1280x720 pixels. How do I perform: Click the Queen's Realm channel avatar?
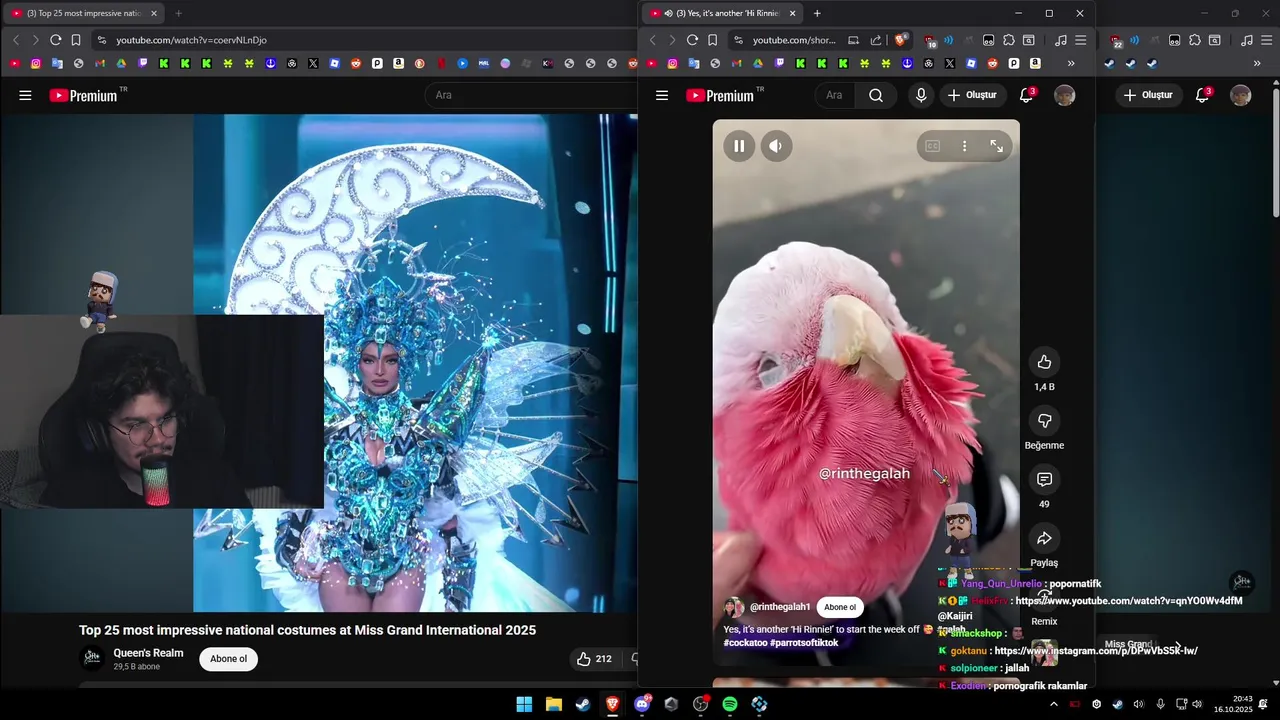(92, 658)
